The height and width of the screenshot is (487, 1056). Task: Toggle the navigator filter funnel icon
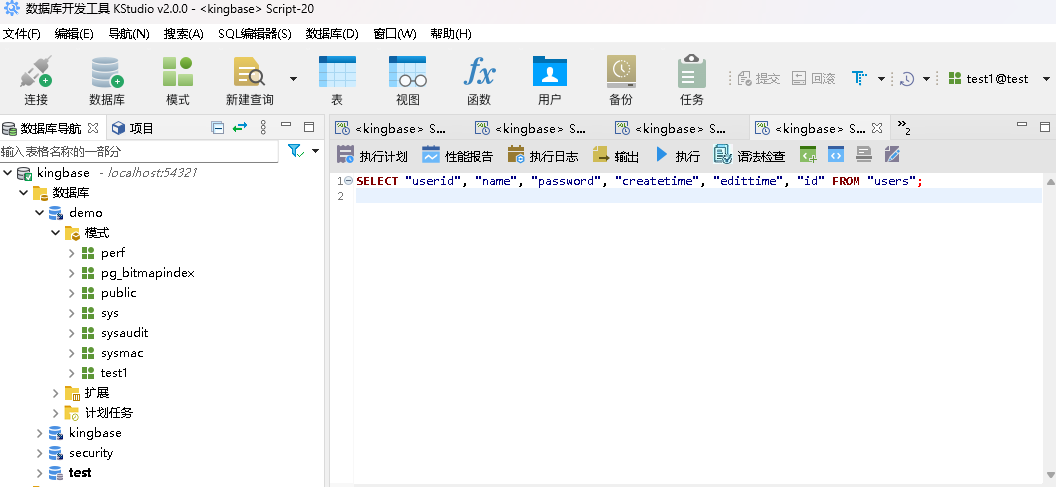pyautogui.click(x=296, y=151)
